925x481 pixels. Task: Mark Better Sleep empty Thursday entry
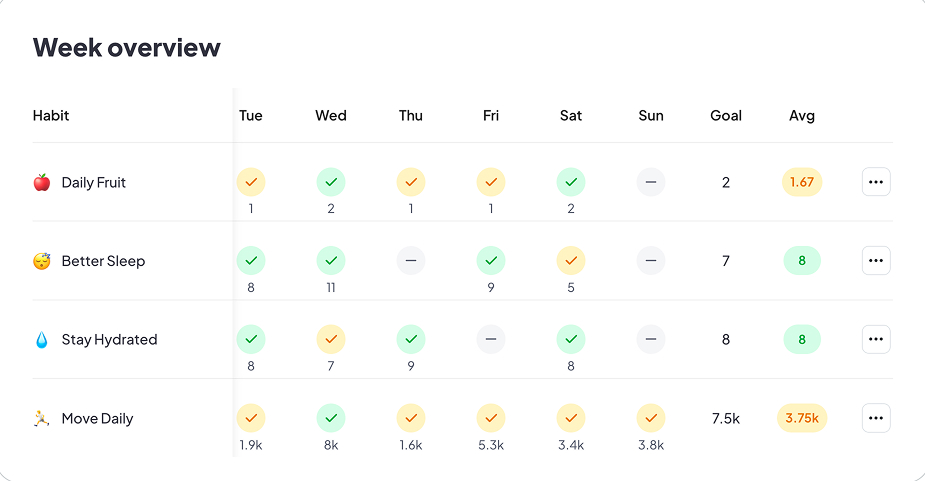coord(411,261)
